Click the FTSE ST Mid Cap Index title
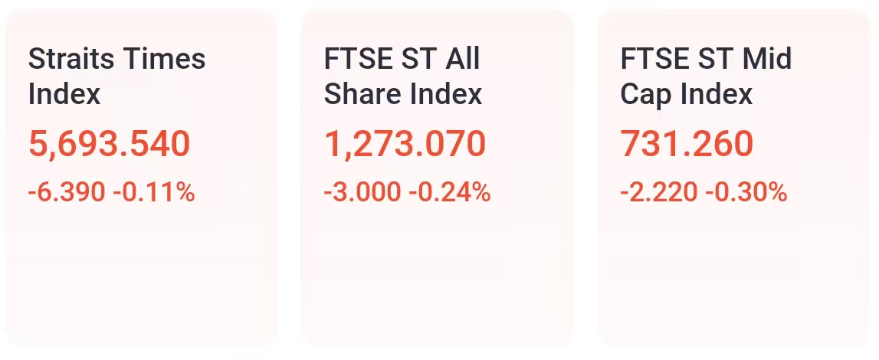The image size is (879, 360). tap(706, 76)
